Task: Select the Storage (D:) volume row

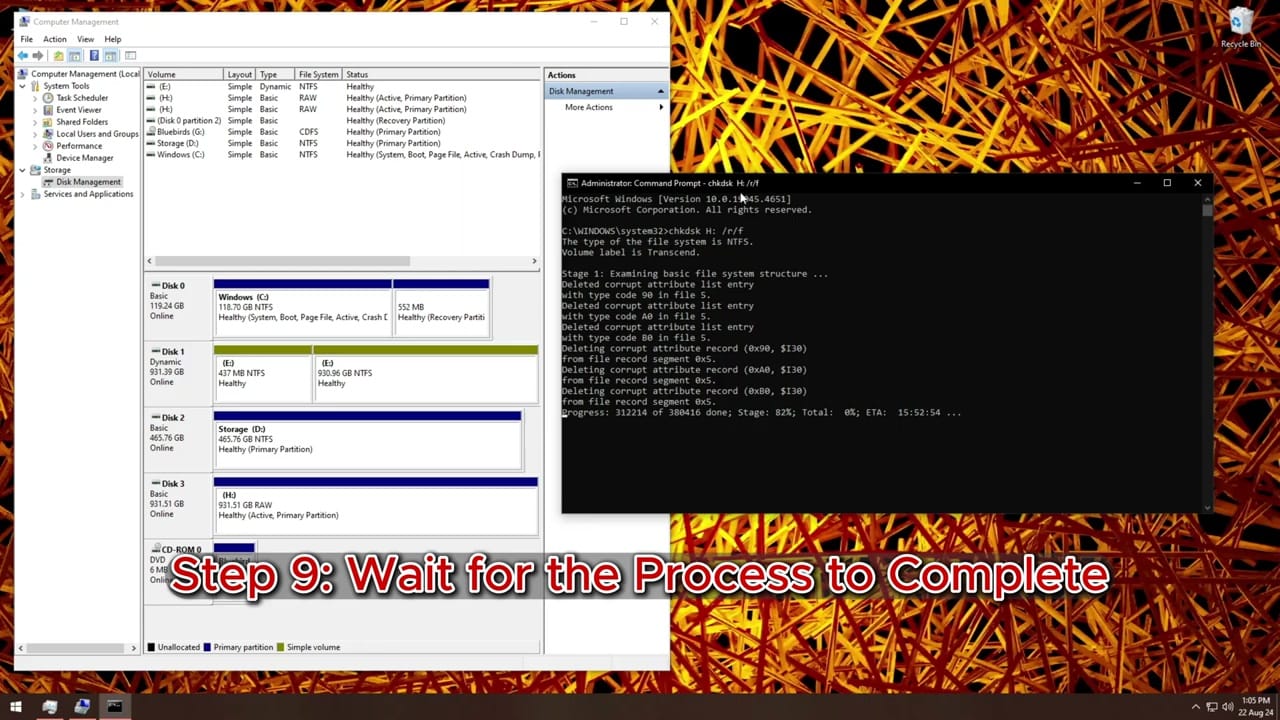Action: 342,143
